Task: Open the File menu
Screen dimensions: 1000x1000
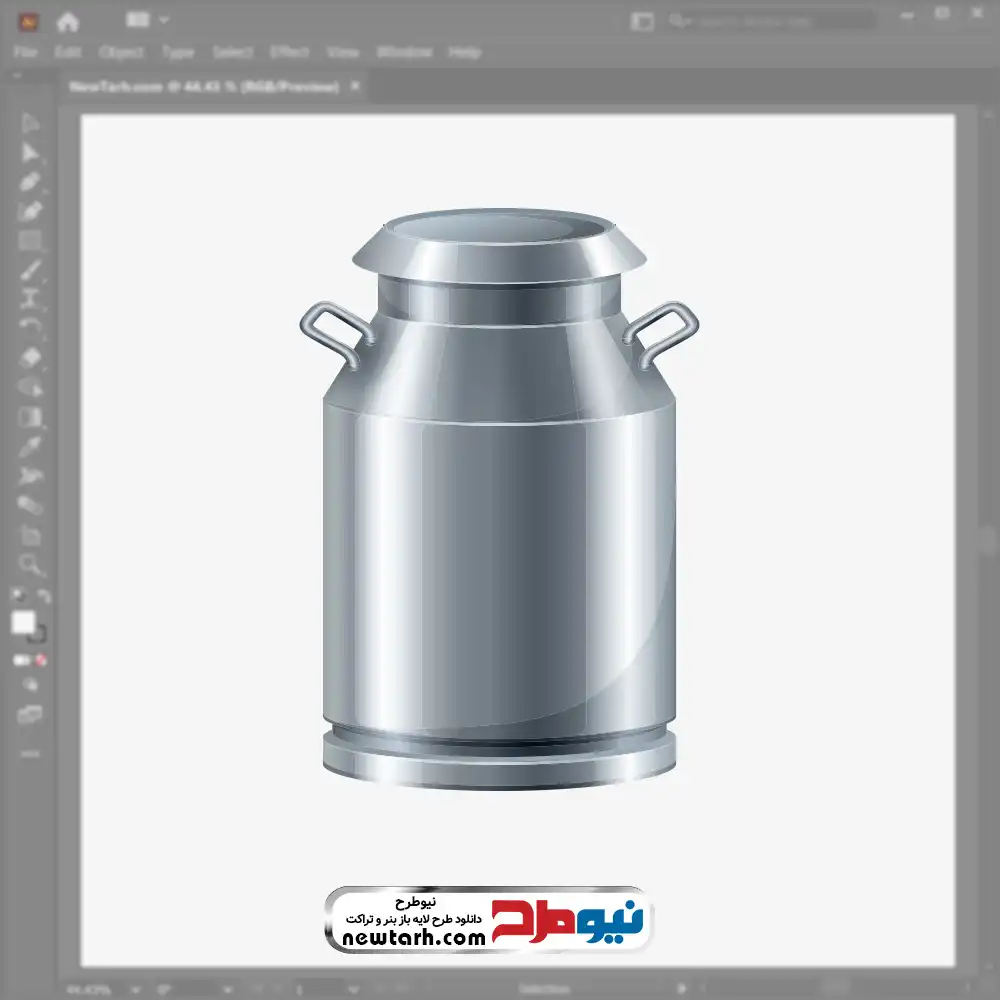Action: (25, 52)
